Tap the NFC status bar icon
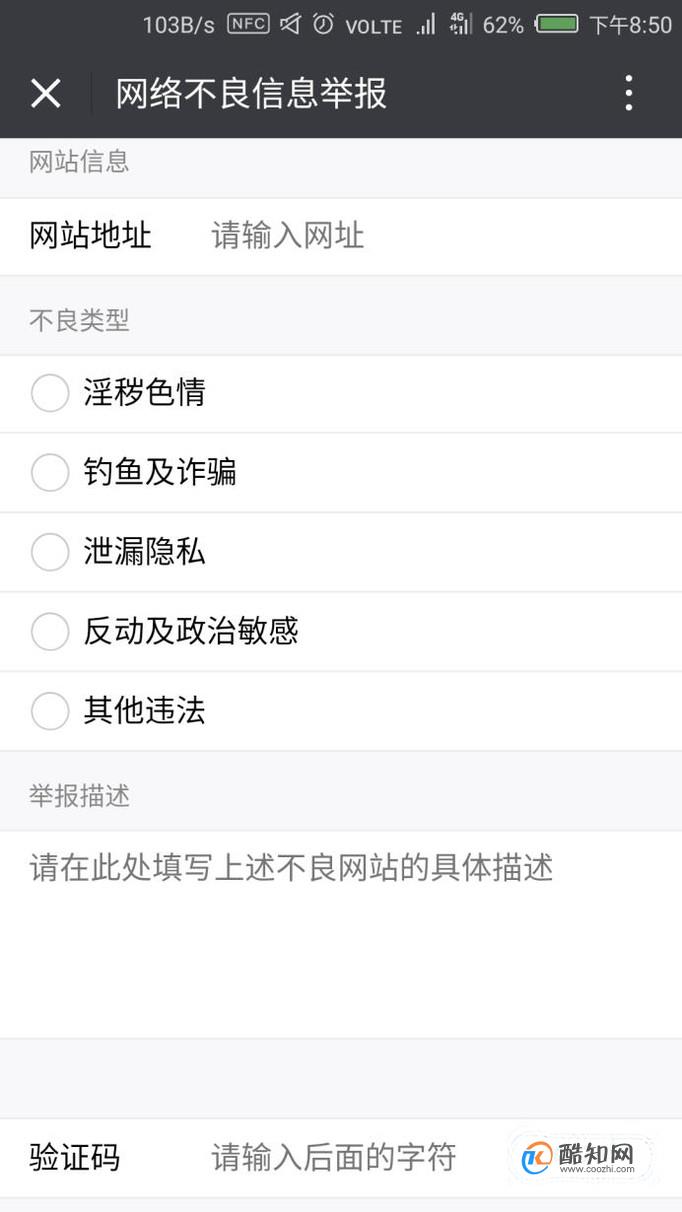 coord(248,24)
